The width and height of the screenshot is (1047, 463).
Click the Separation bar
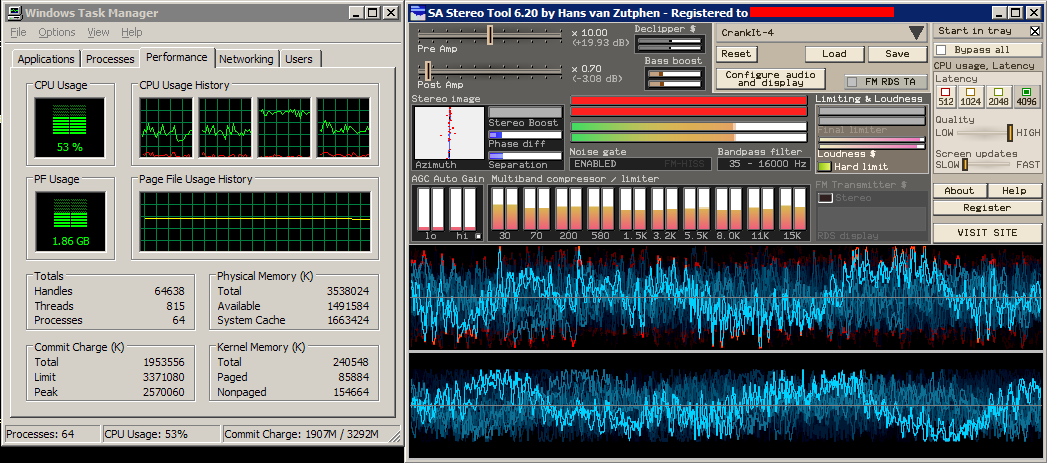526,156
